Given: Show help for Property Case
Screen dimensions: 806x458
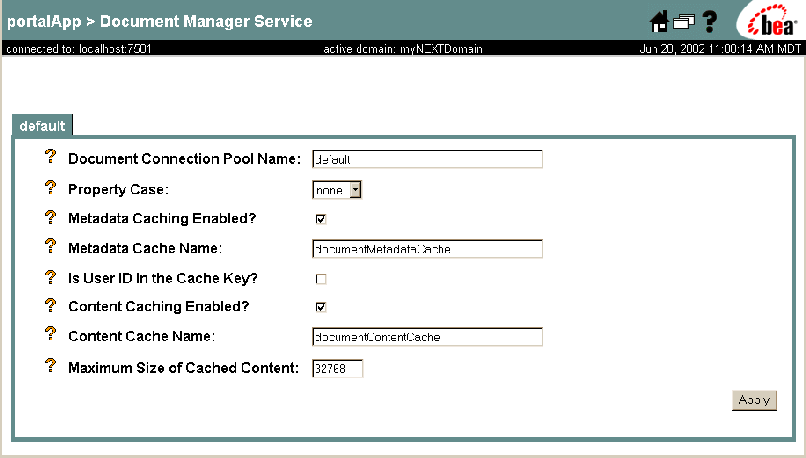Looking at the screenshot, I should [x=50, y=187].
